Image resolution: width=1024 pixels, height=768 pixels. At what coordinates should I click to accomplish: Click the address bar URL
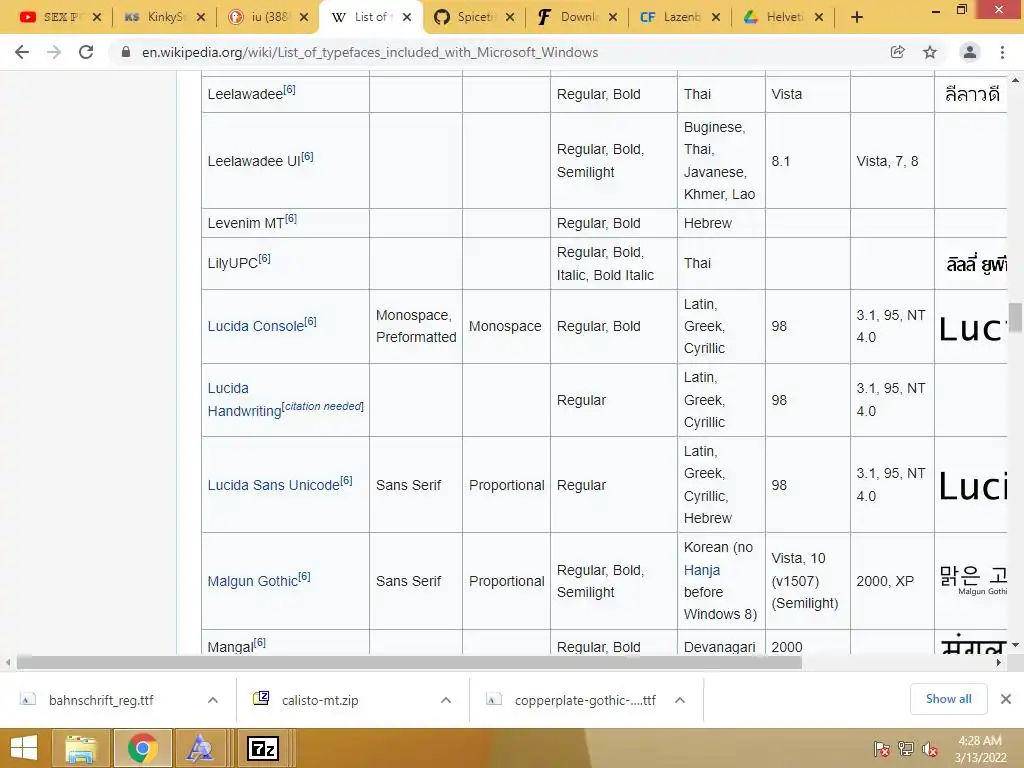coord(370,52)
